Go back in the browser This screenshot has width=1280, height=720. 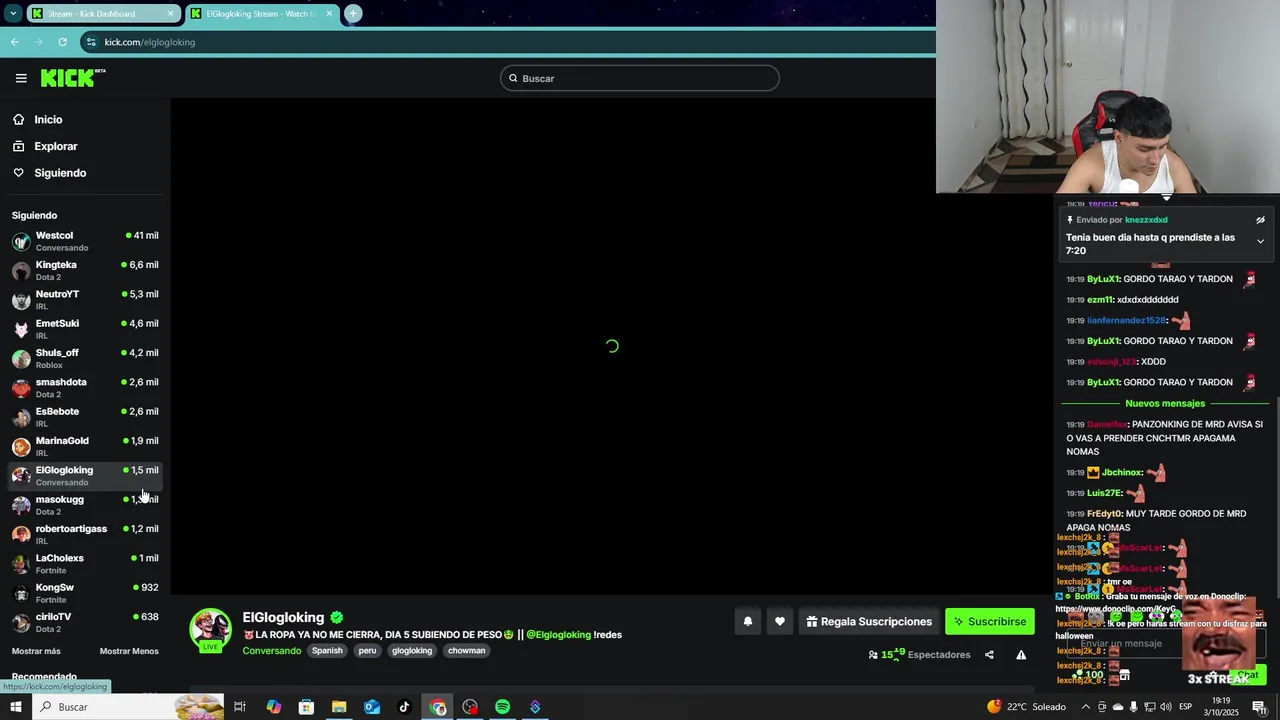pos(14,42)
